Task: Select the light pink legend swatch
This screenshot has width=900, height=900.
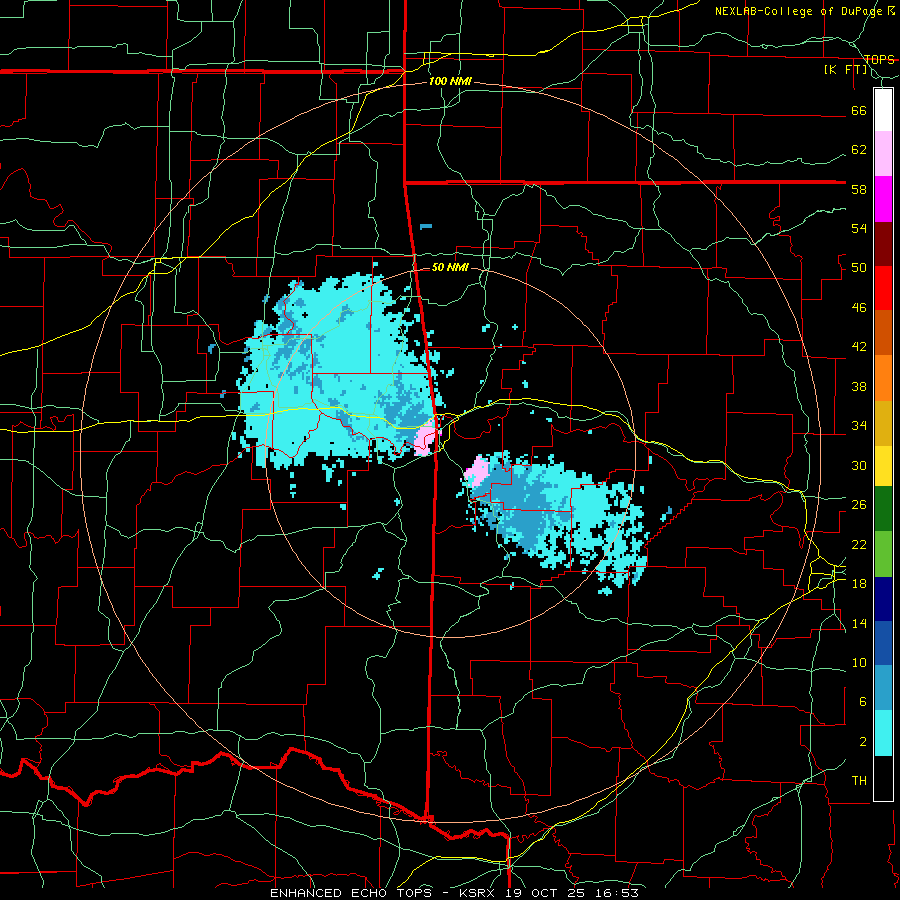Action: 883,154
